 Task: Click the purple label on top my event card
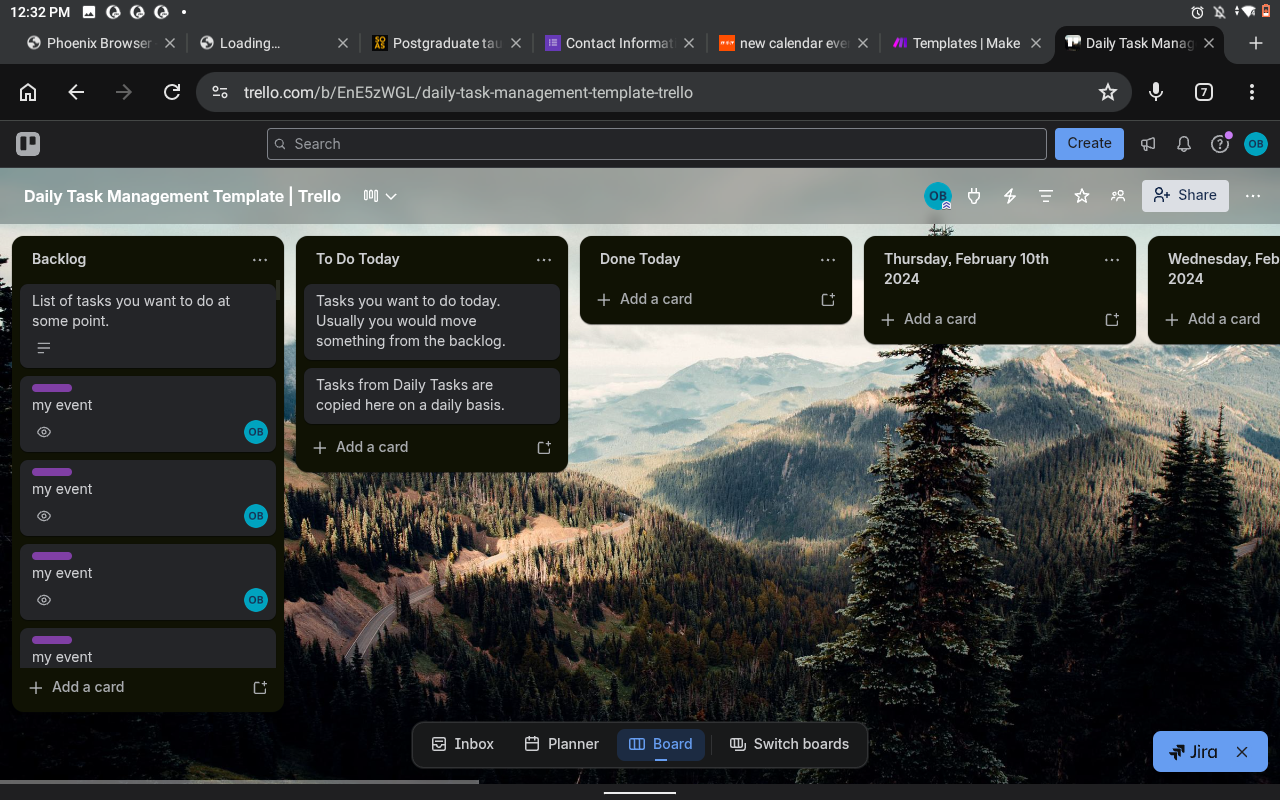coord(51,388)
